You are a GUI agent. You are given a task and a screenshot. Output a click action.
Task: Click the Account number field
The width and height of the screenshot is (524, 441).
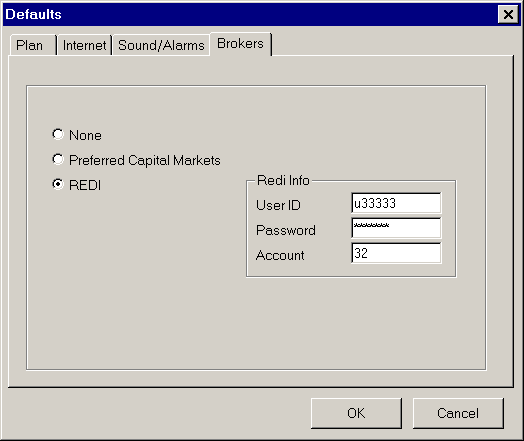pyautogui.click(x=396, y=253)
